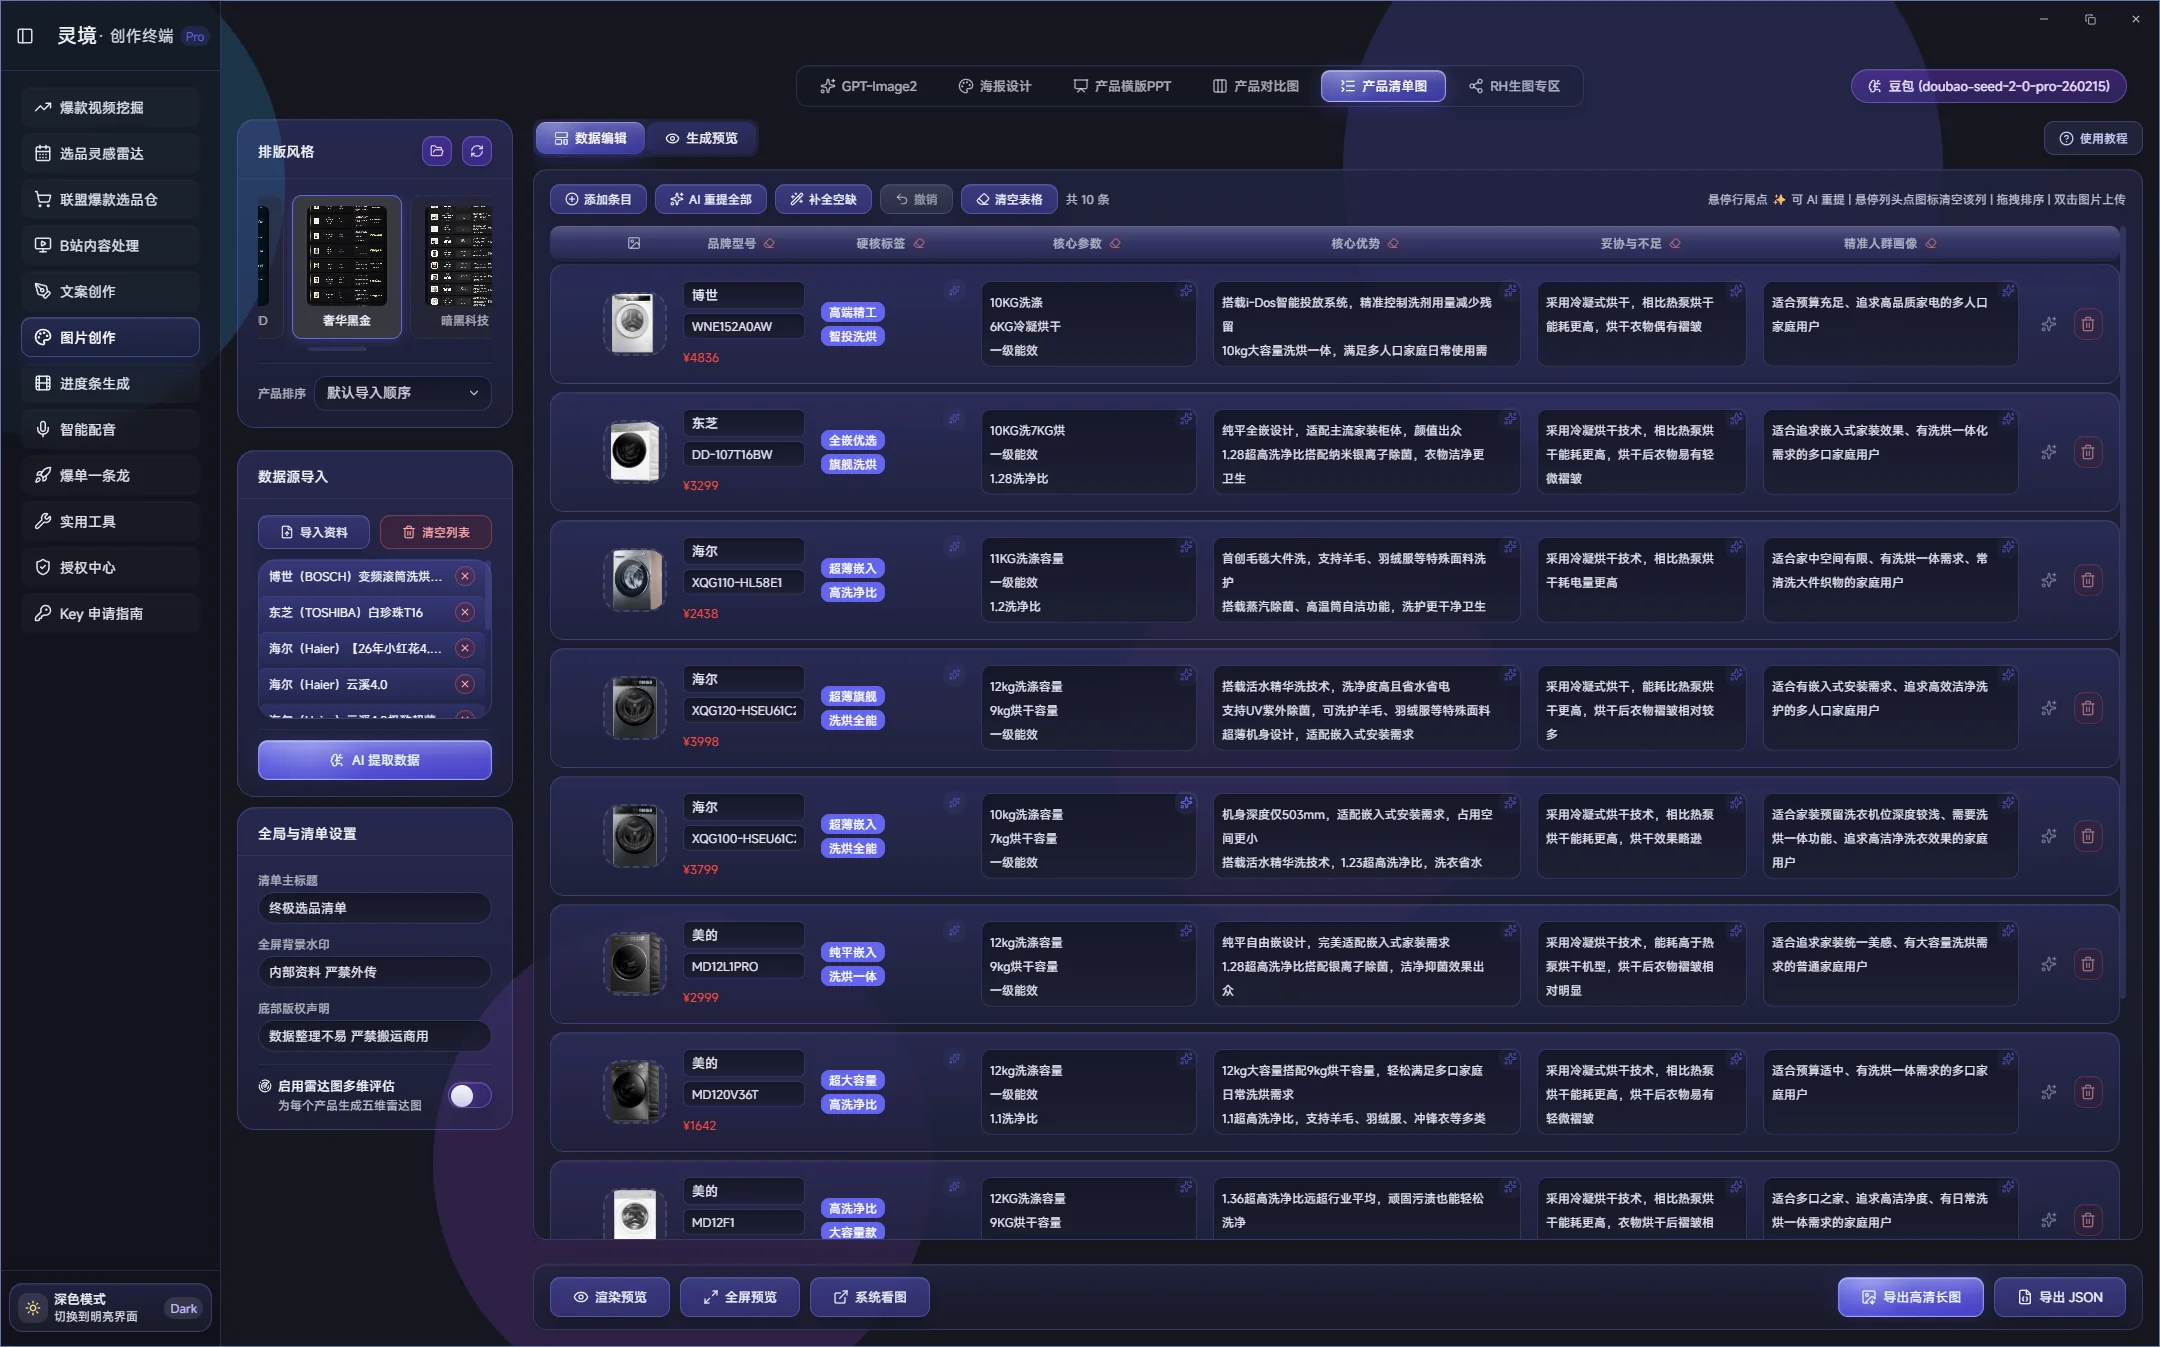Open 文案创作 in the sidebar
The width and height of the screenshot is (2160, 1347).
[x=110, y=291]
